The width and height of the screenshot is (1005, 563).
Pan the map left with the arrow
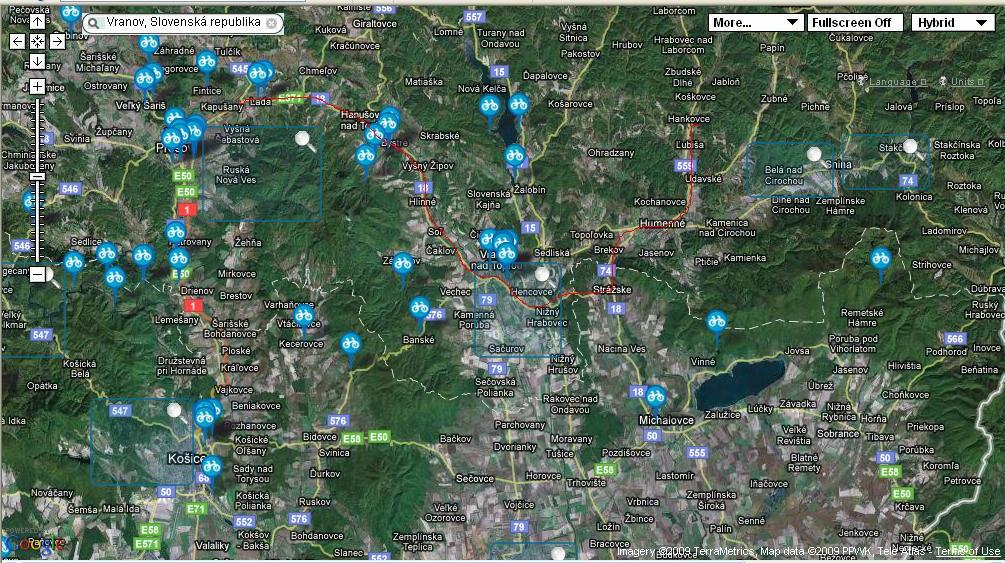point(17,41)
